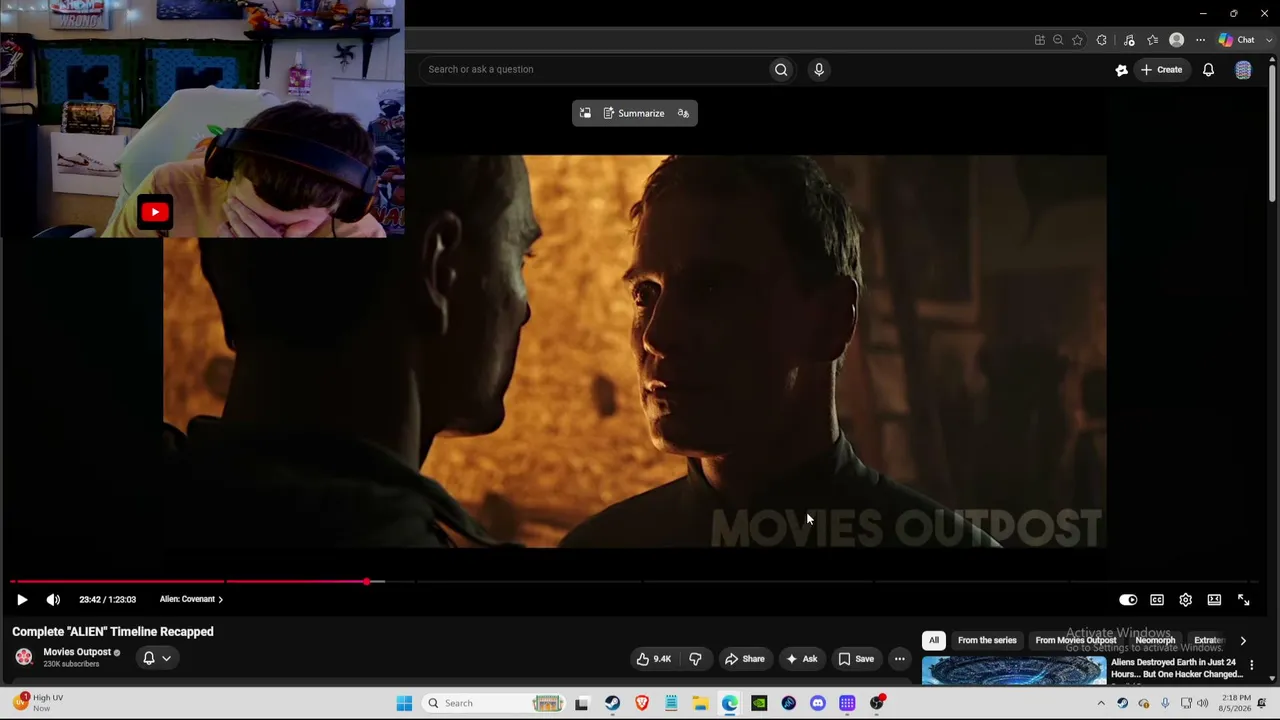Toggle closed captions
1280x720 pixels.
pyautogui.click(x=1157, y=600)
